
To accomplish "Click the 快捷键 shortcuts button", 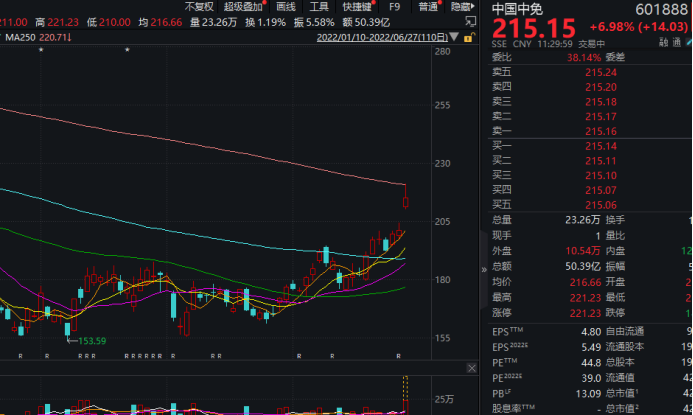I will click(356, 7).
